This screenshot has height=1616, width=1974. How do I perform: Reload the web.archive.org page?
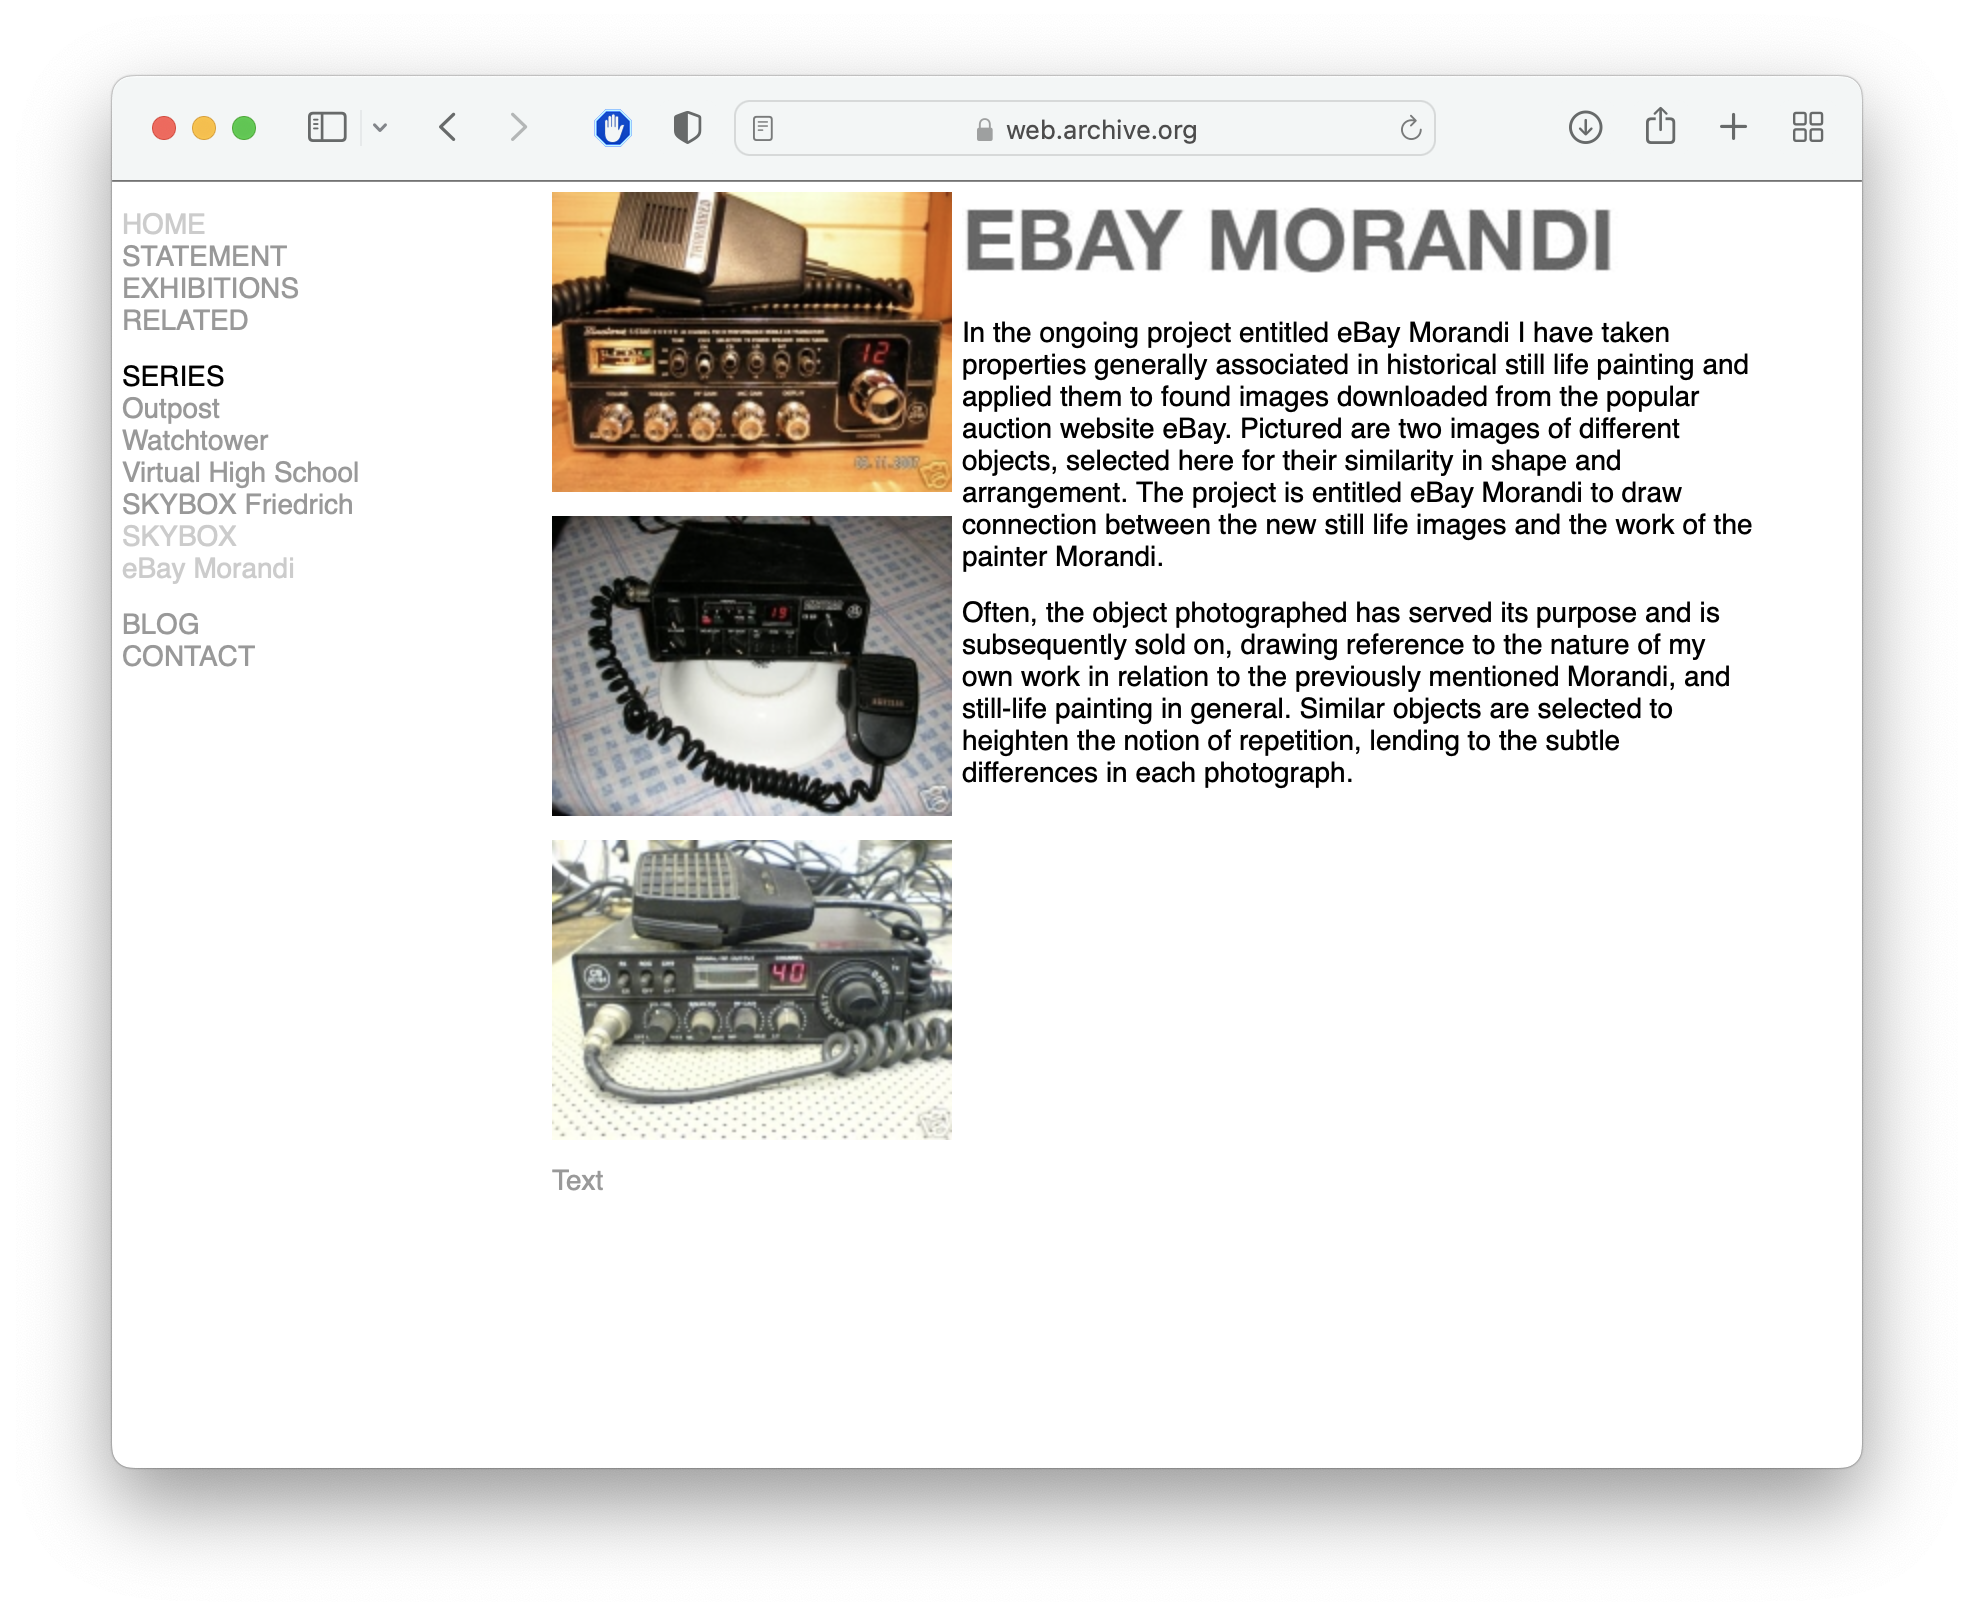[1410, 129]
